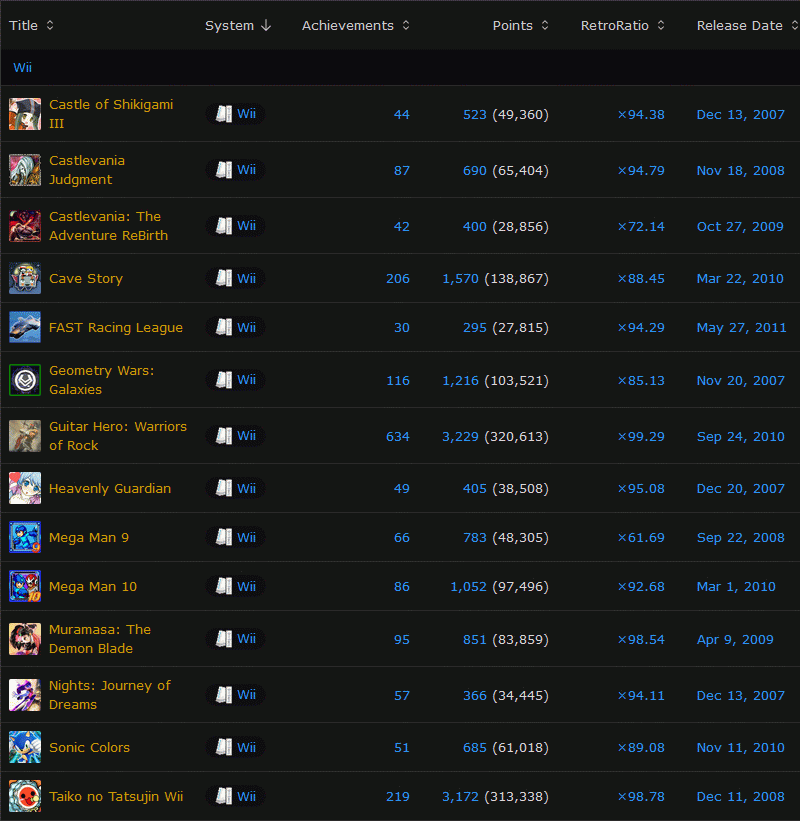Screen dimensions: 800x821
Task: Click the Mega Man 9 game icon
Action: (25, 538)
